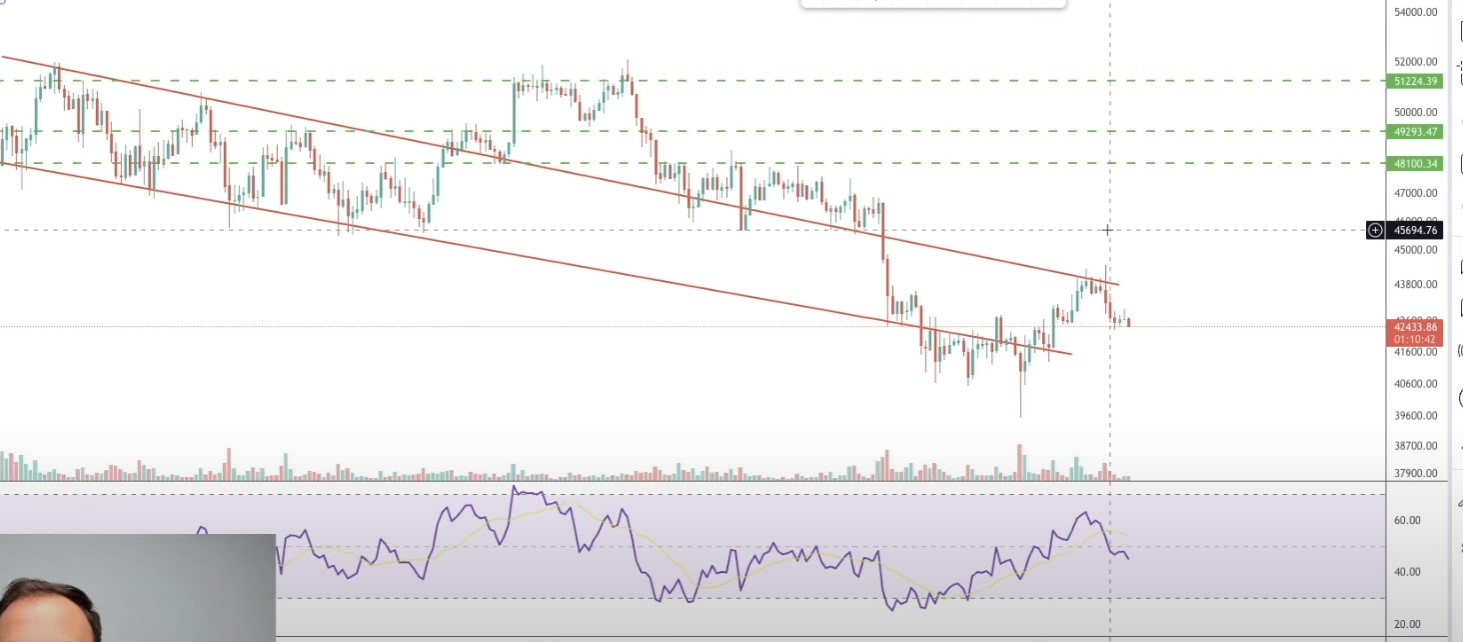The image size is (1463, 642).
Task: Click the 20.00 RSI scale label
Action: 1407,624
